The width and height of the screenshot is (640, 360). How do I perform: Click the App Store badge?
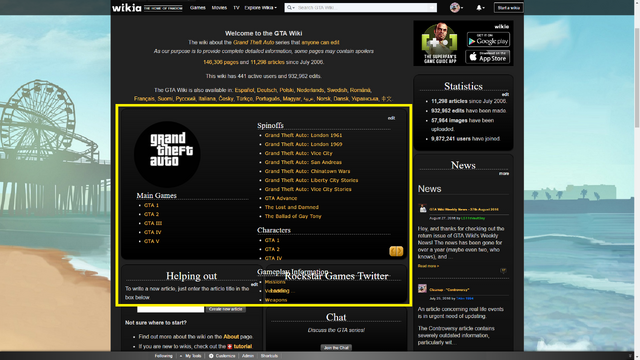(487, 57)
